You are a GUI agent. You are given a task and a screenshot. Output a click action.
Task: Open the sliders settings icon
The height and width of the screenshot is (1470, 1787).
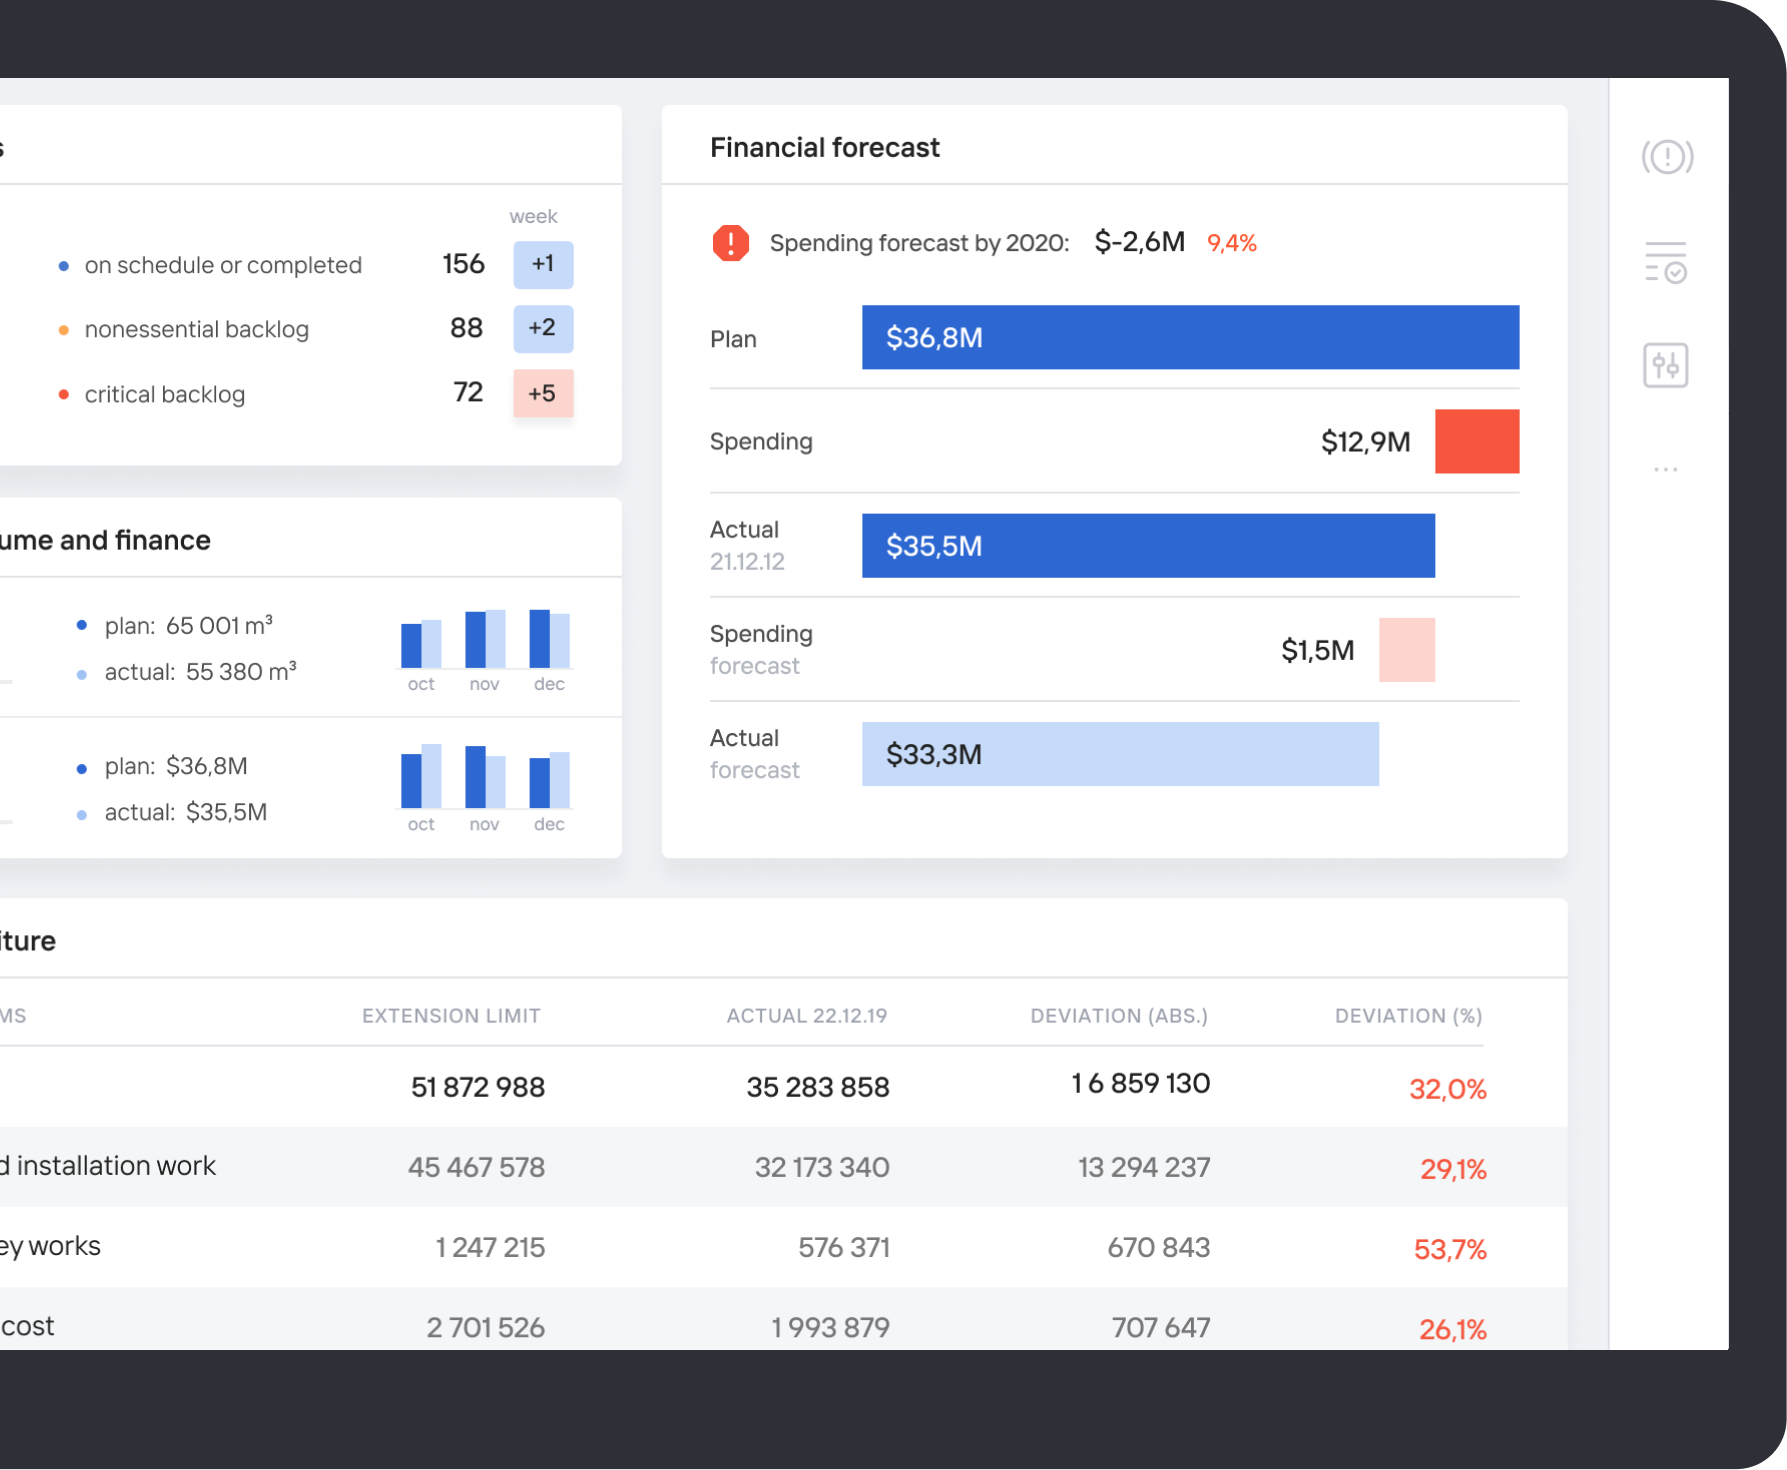[1665, 365]
